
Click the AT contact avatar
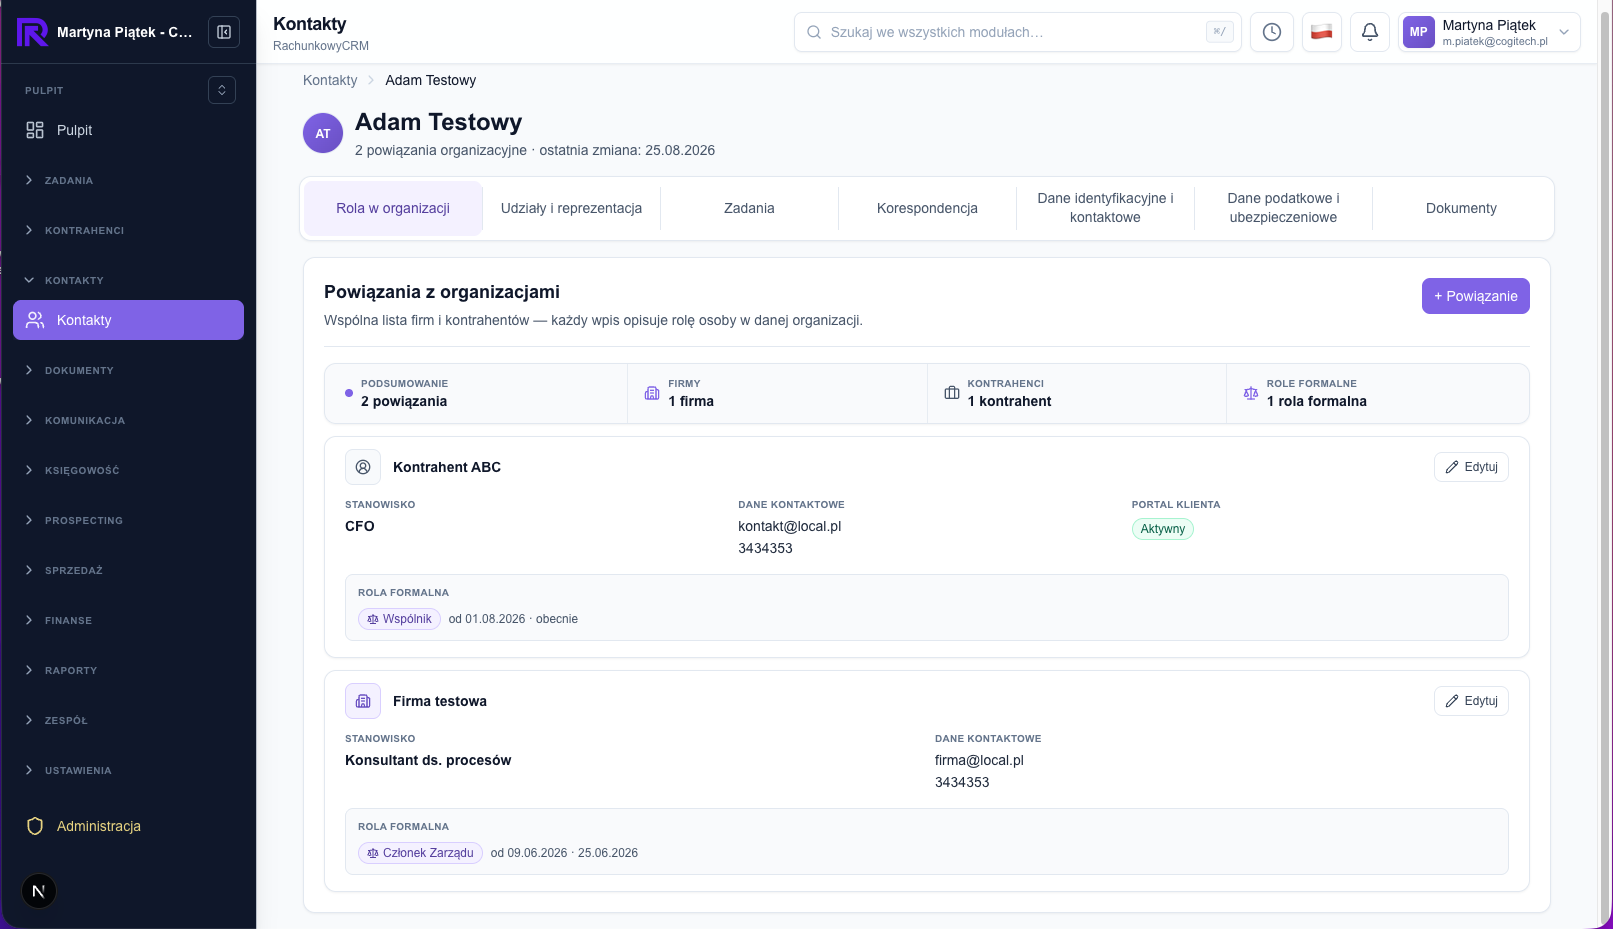point(323,133)
